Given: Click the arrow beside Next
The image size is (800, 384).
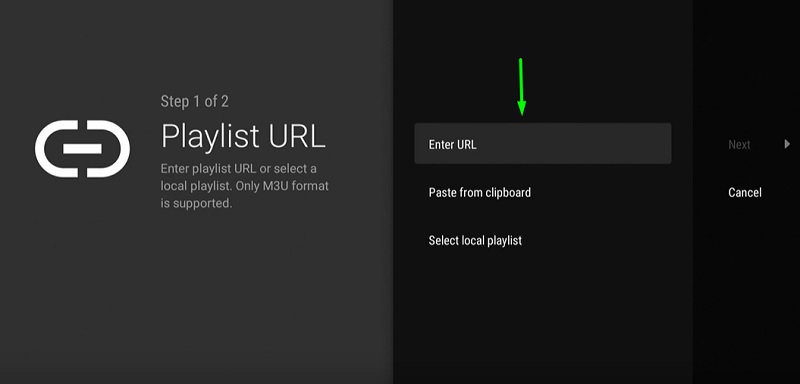Looking at the screenshot, I should [787, 144].
